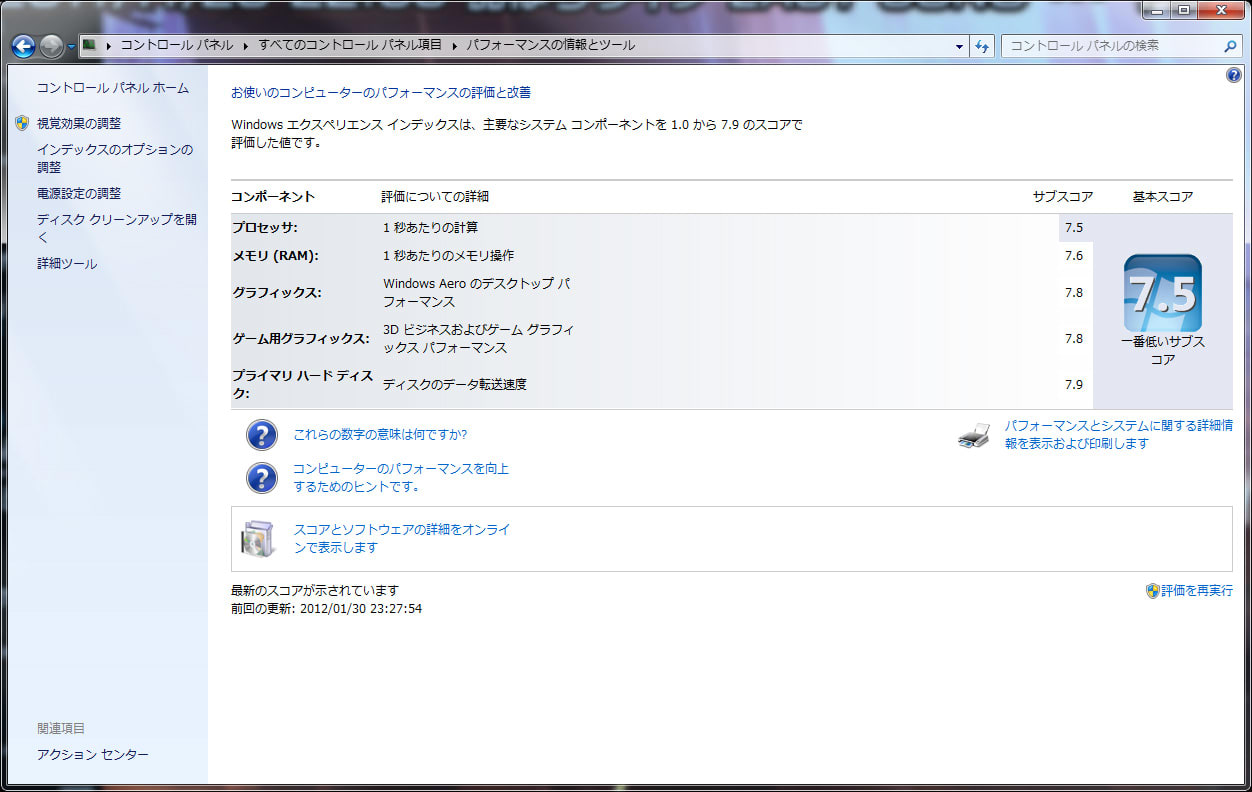Screen dimensions: 1252x792
Task: Open アクション センター link
Action: point(93,754)
